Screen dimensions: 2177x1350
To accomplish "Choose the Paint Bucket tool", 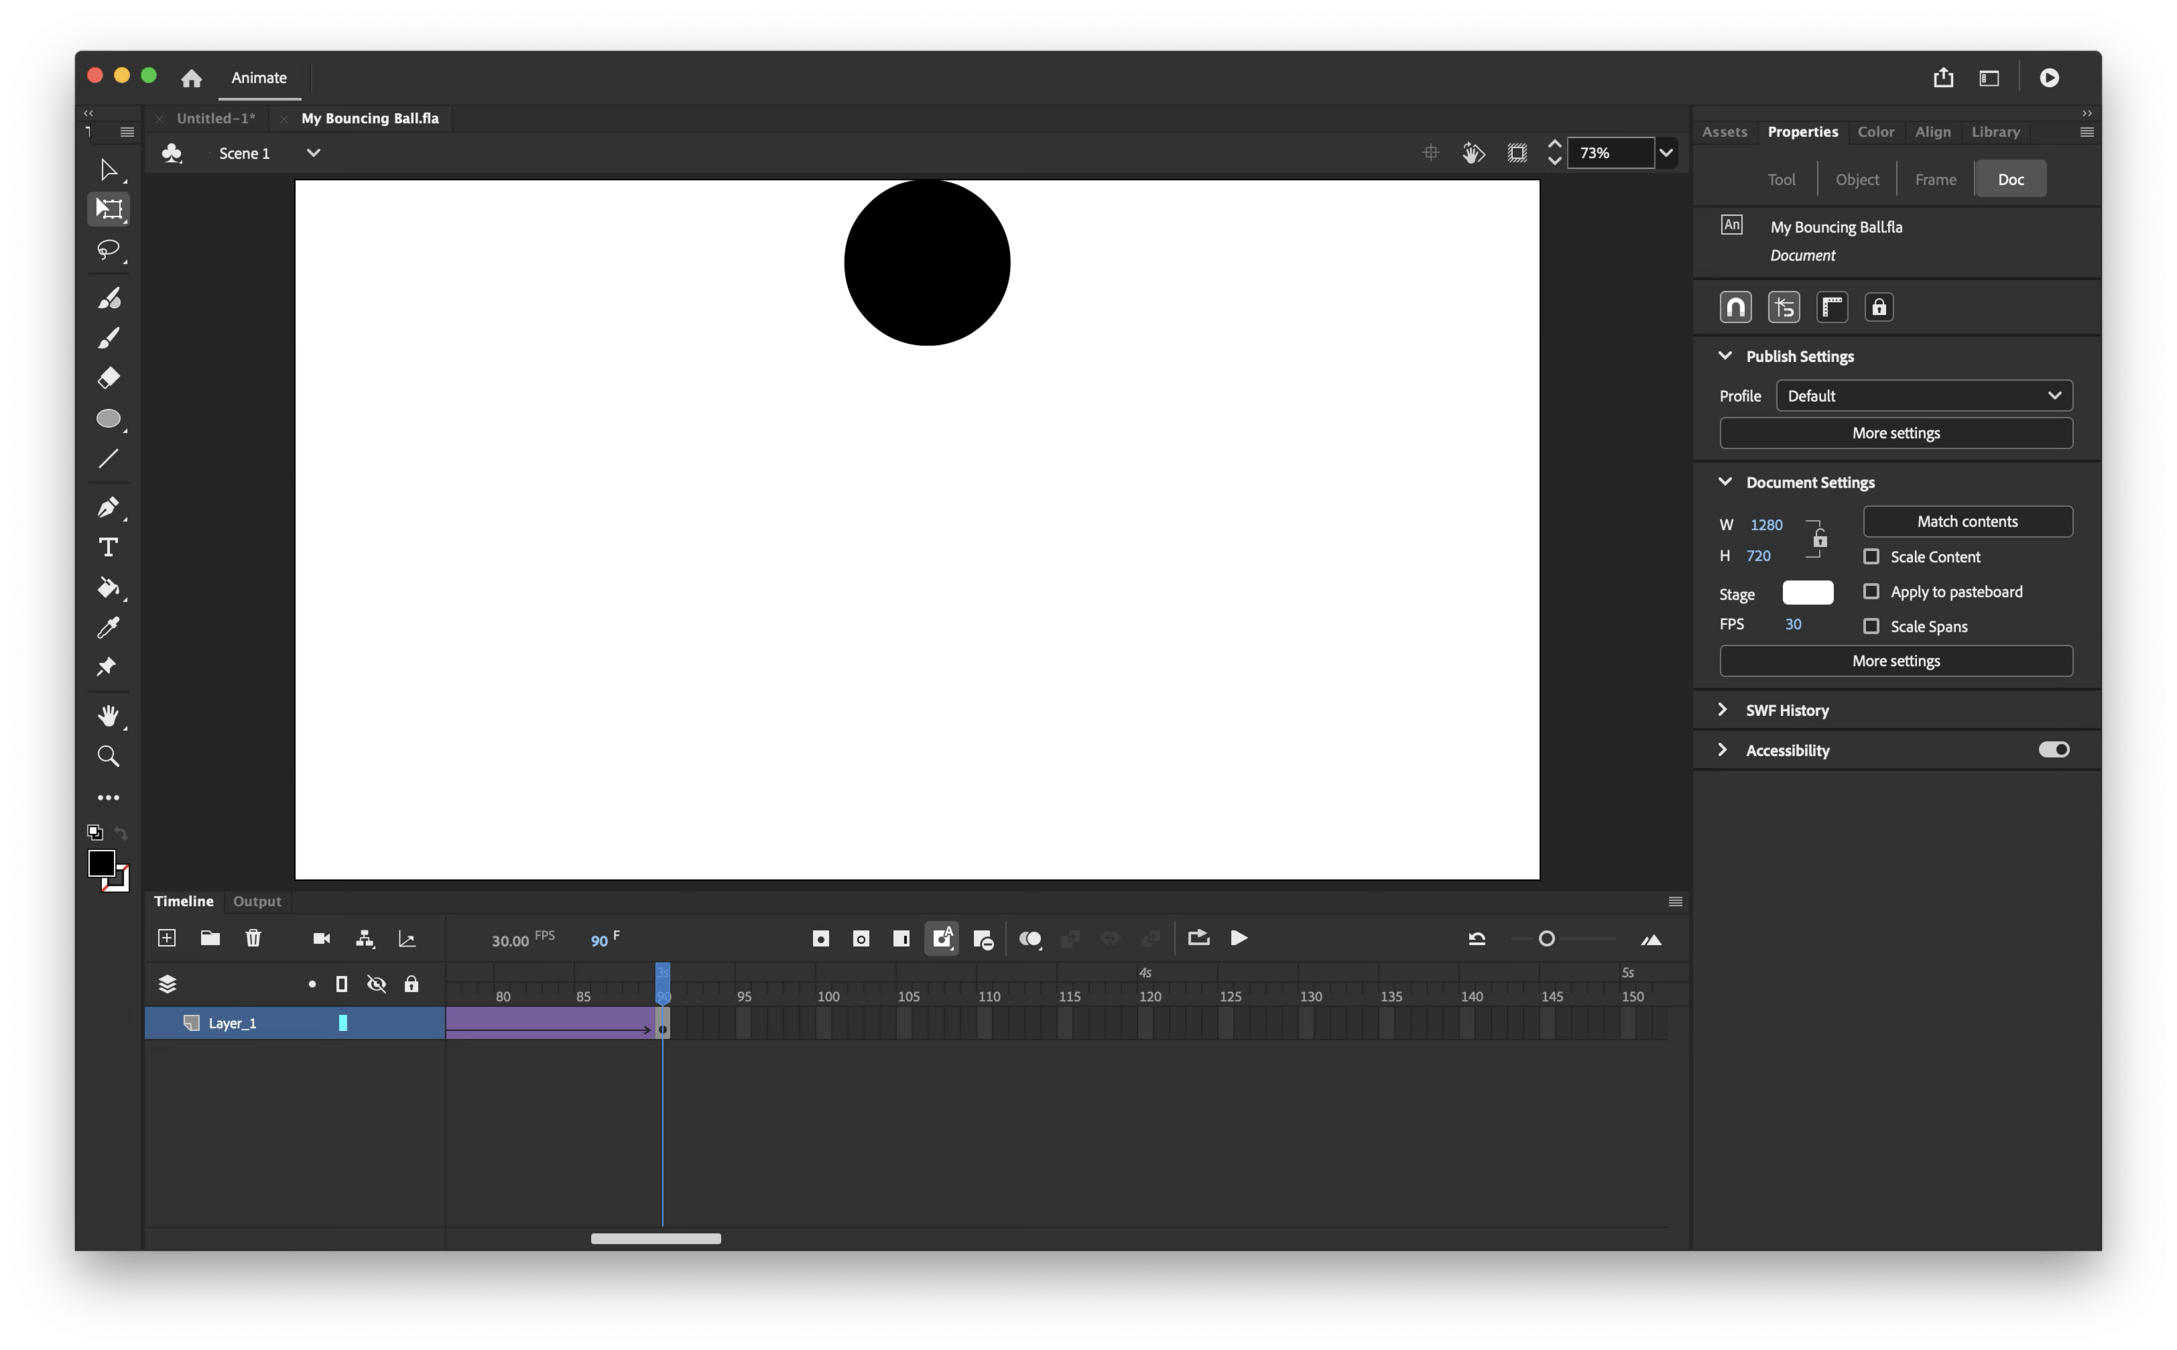I will 108,588.
